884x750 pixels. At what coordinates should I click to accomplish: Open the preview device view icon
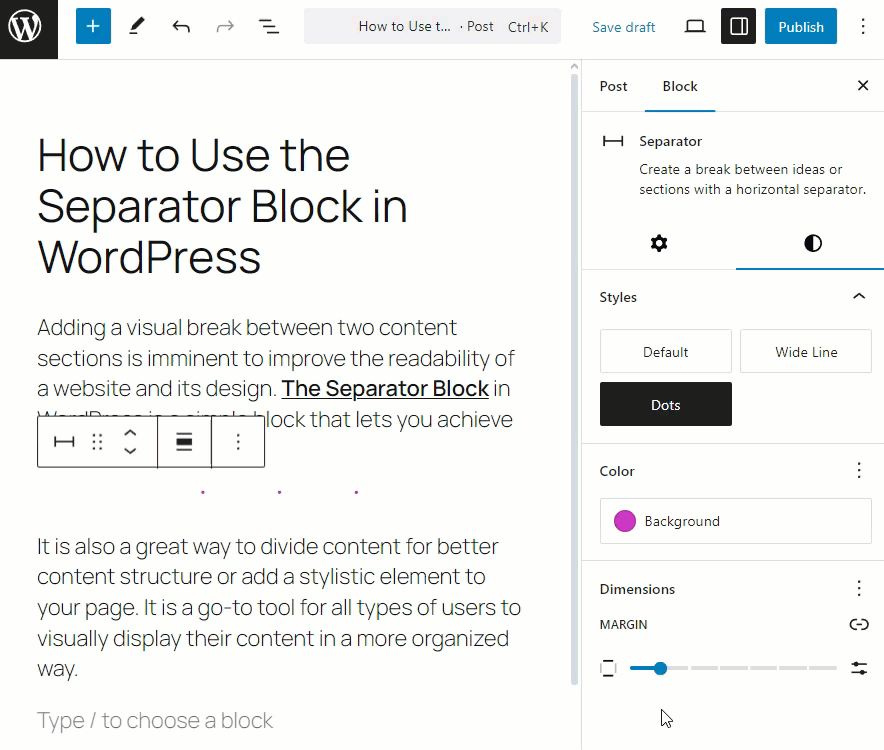click(695, 26)
